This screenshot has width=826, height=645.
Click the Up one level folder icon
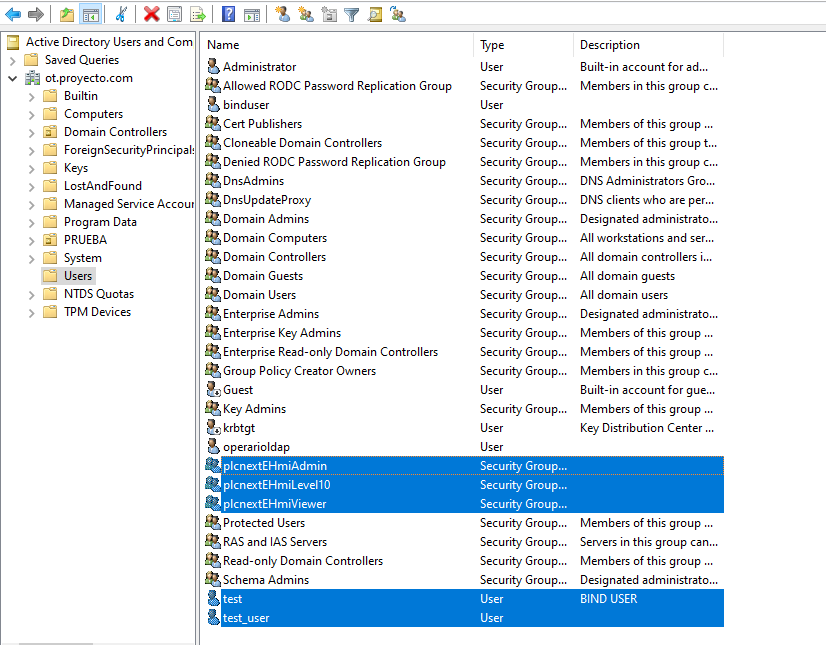(x=67, y=14)
